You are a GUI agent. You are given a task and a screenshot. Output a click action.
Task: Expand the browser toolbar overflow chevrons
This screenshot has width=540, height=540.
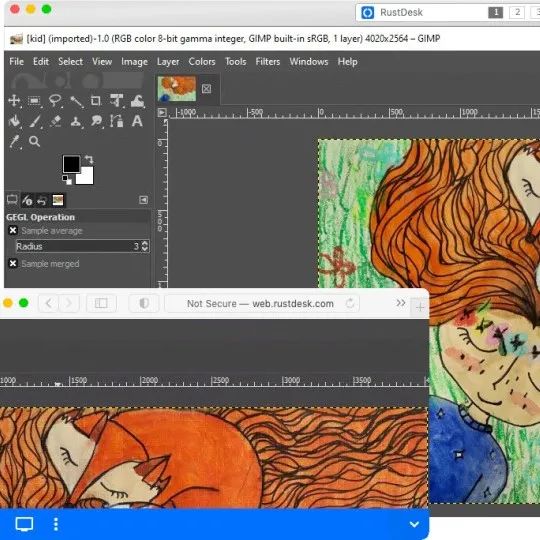(400, 303)
